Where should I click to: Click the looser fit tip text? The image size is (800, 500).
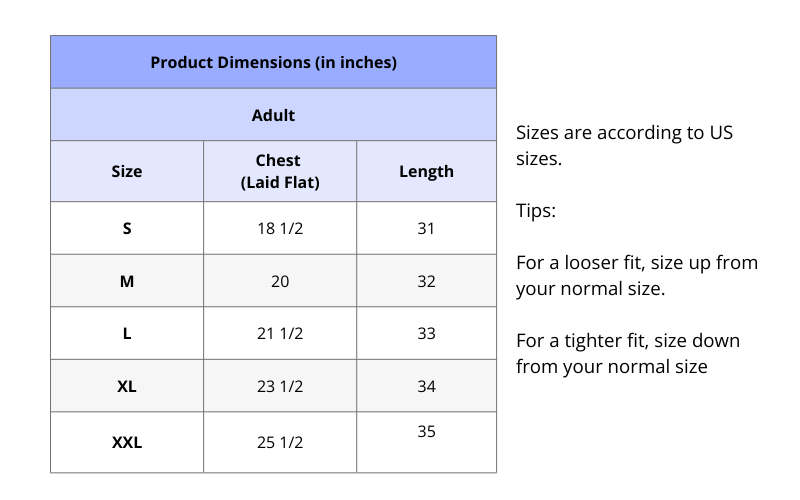coord(636,276)
